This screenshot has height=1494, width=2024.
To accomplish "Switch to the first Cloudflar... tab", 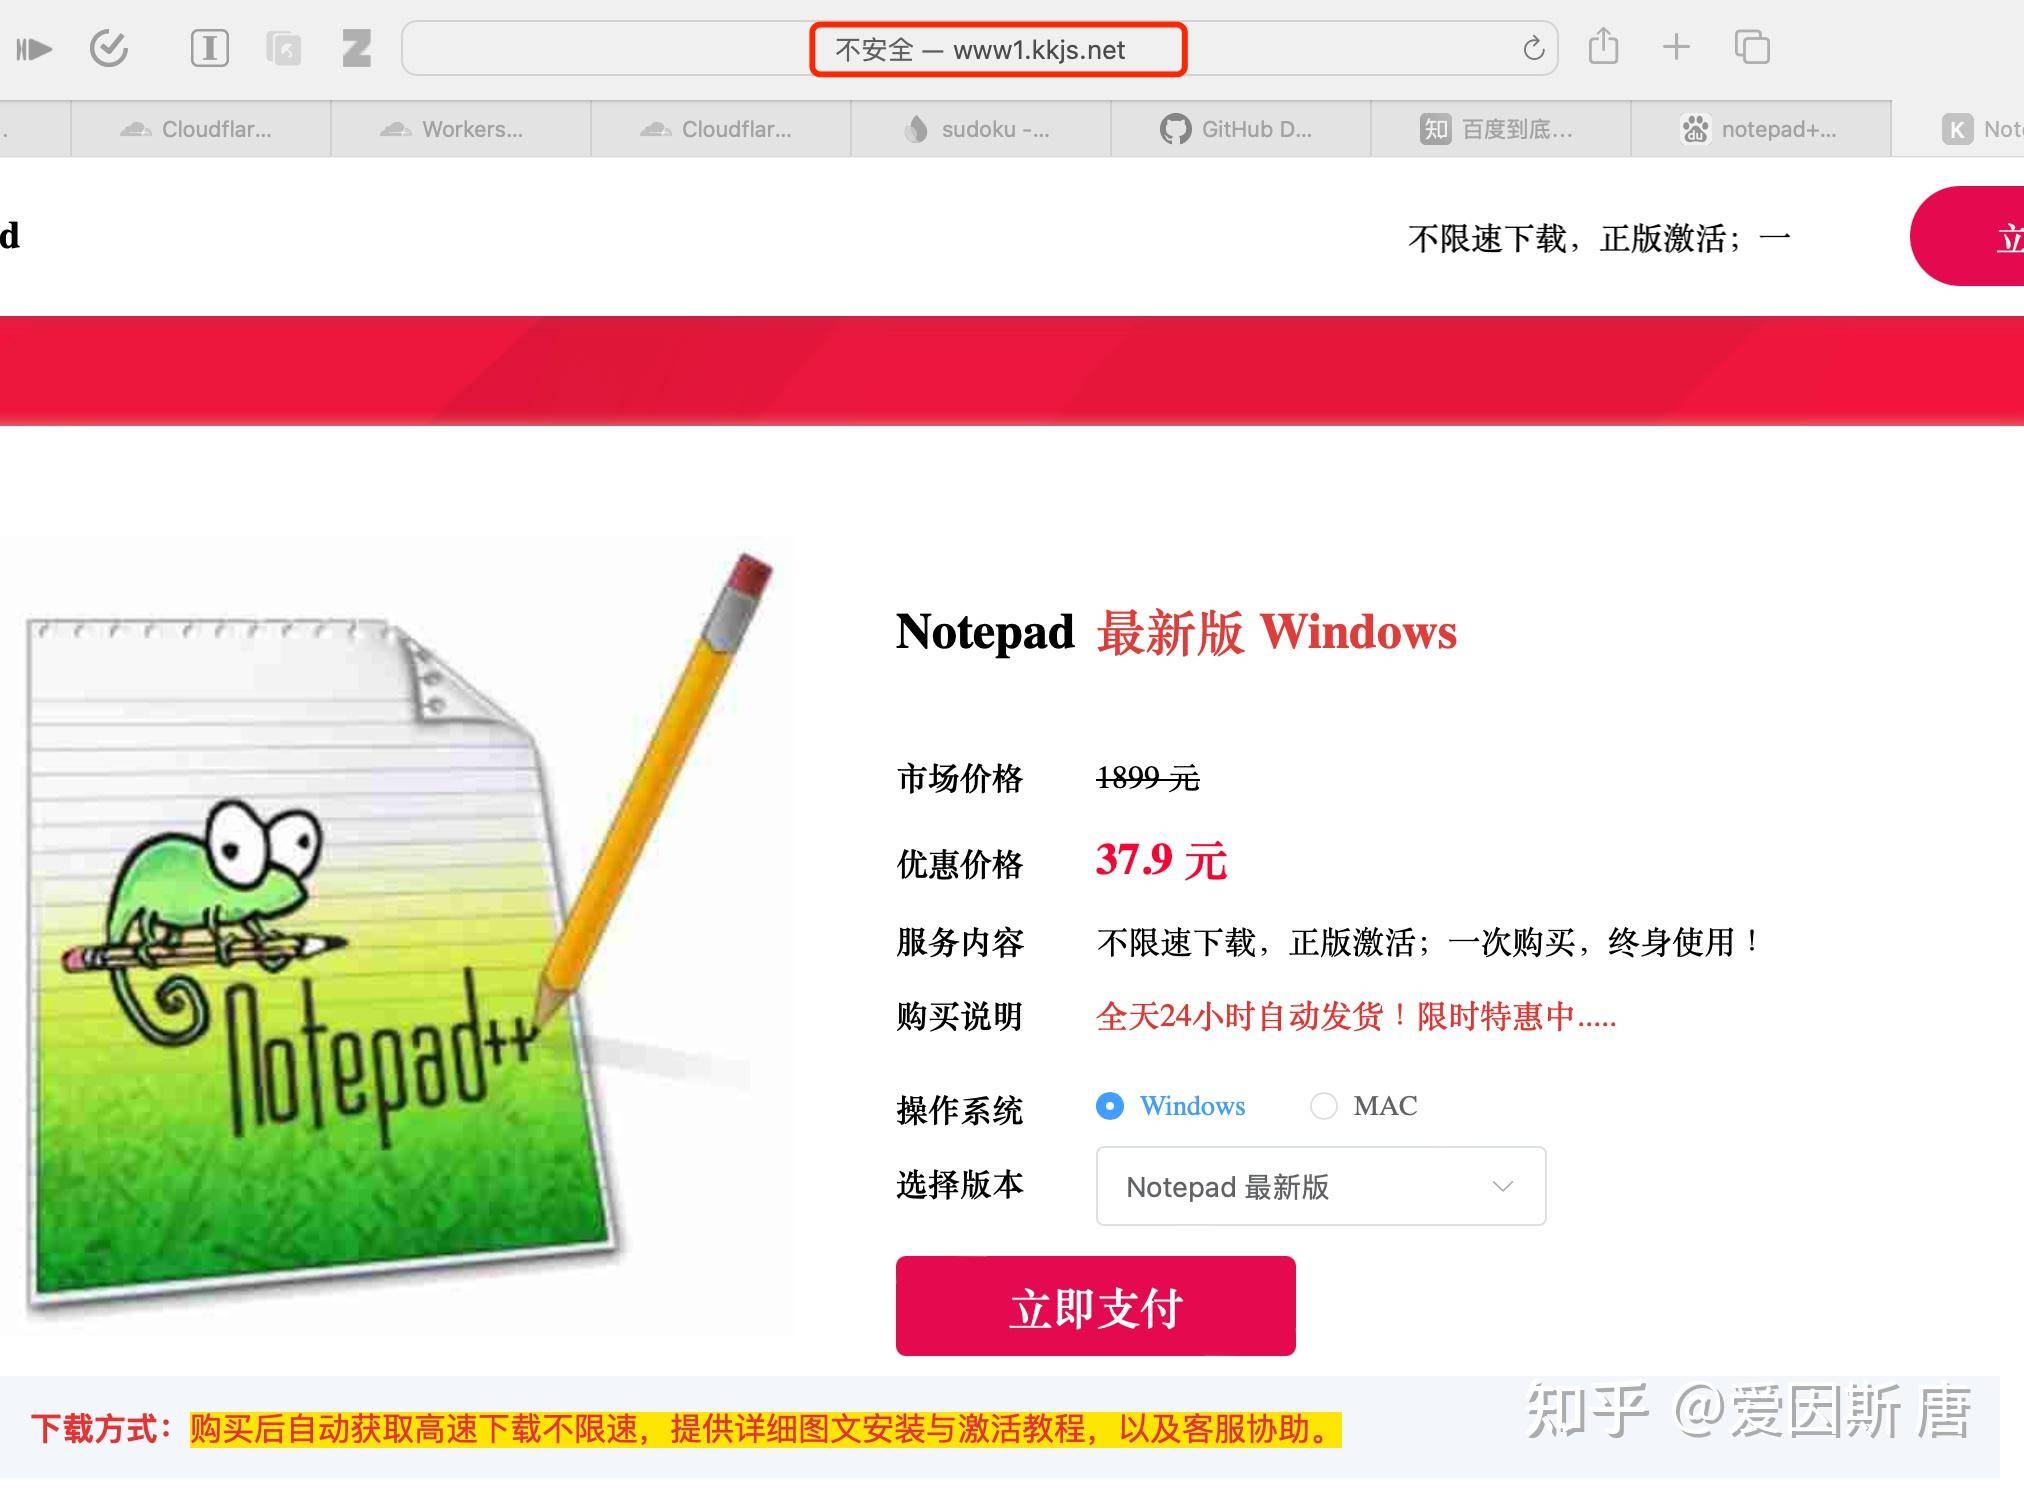I will click(200, 129).
